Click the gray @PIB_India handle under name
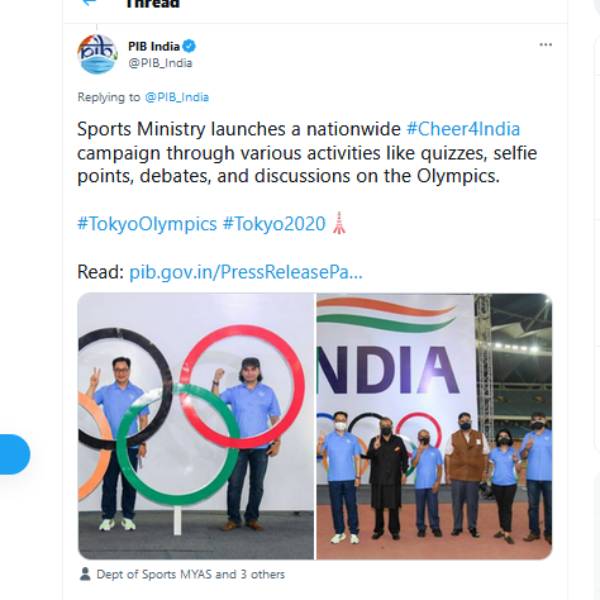 coord(160,63)
